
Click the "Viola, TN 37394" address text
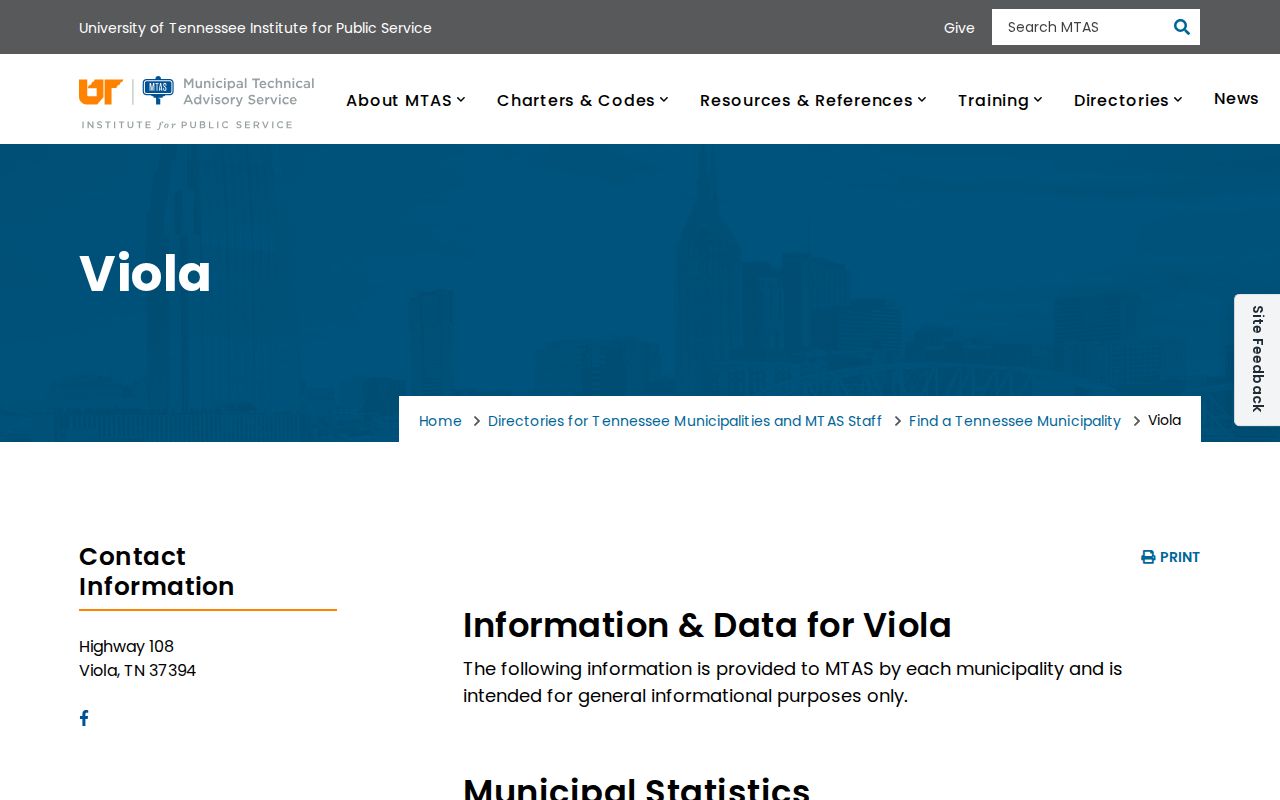(137, 670)
